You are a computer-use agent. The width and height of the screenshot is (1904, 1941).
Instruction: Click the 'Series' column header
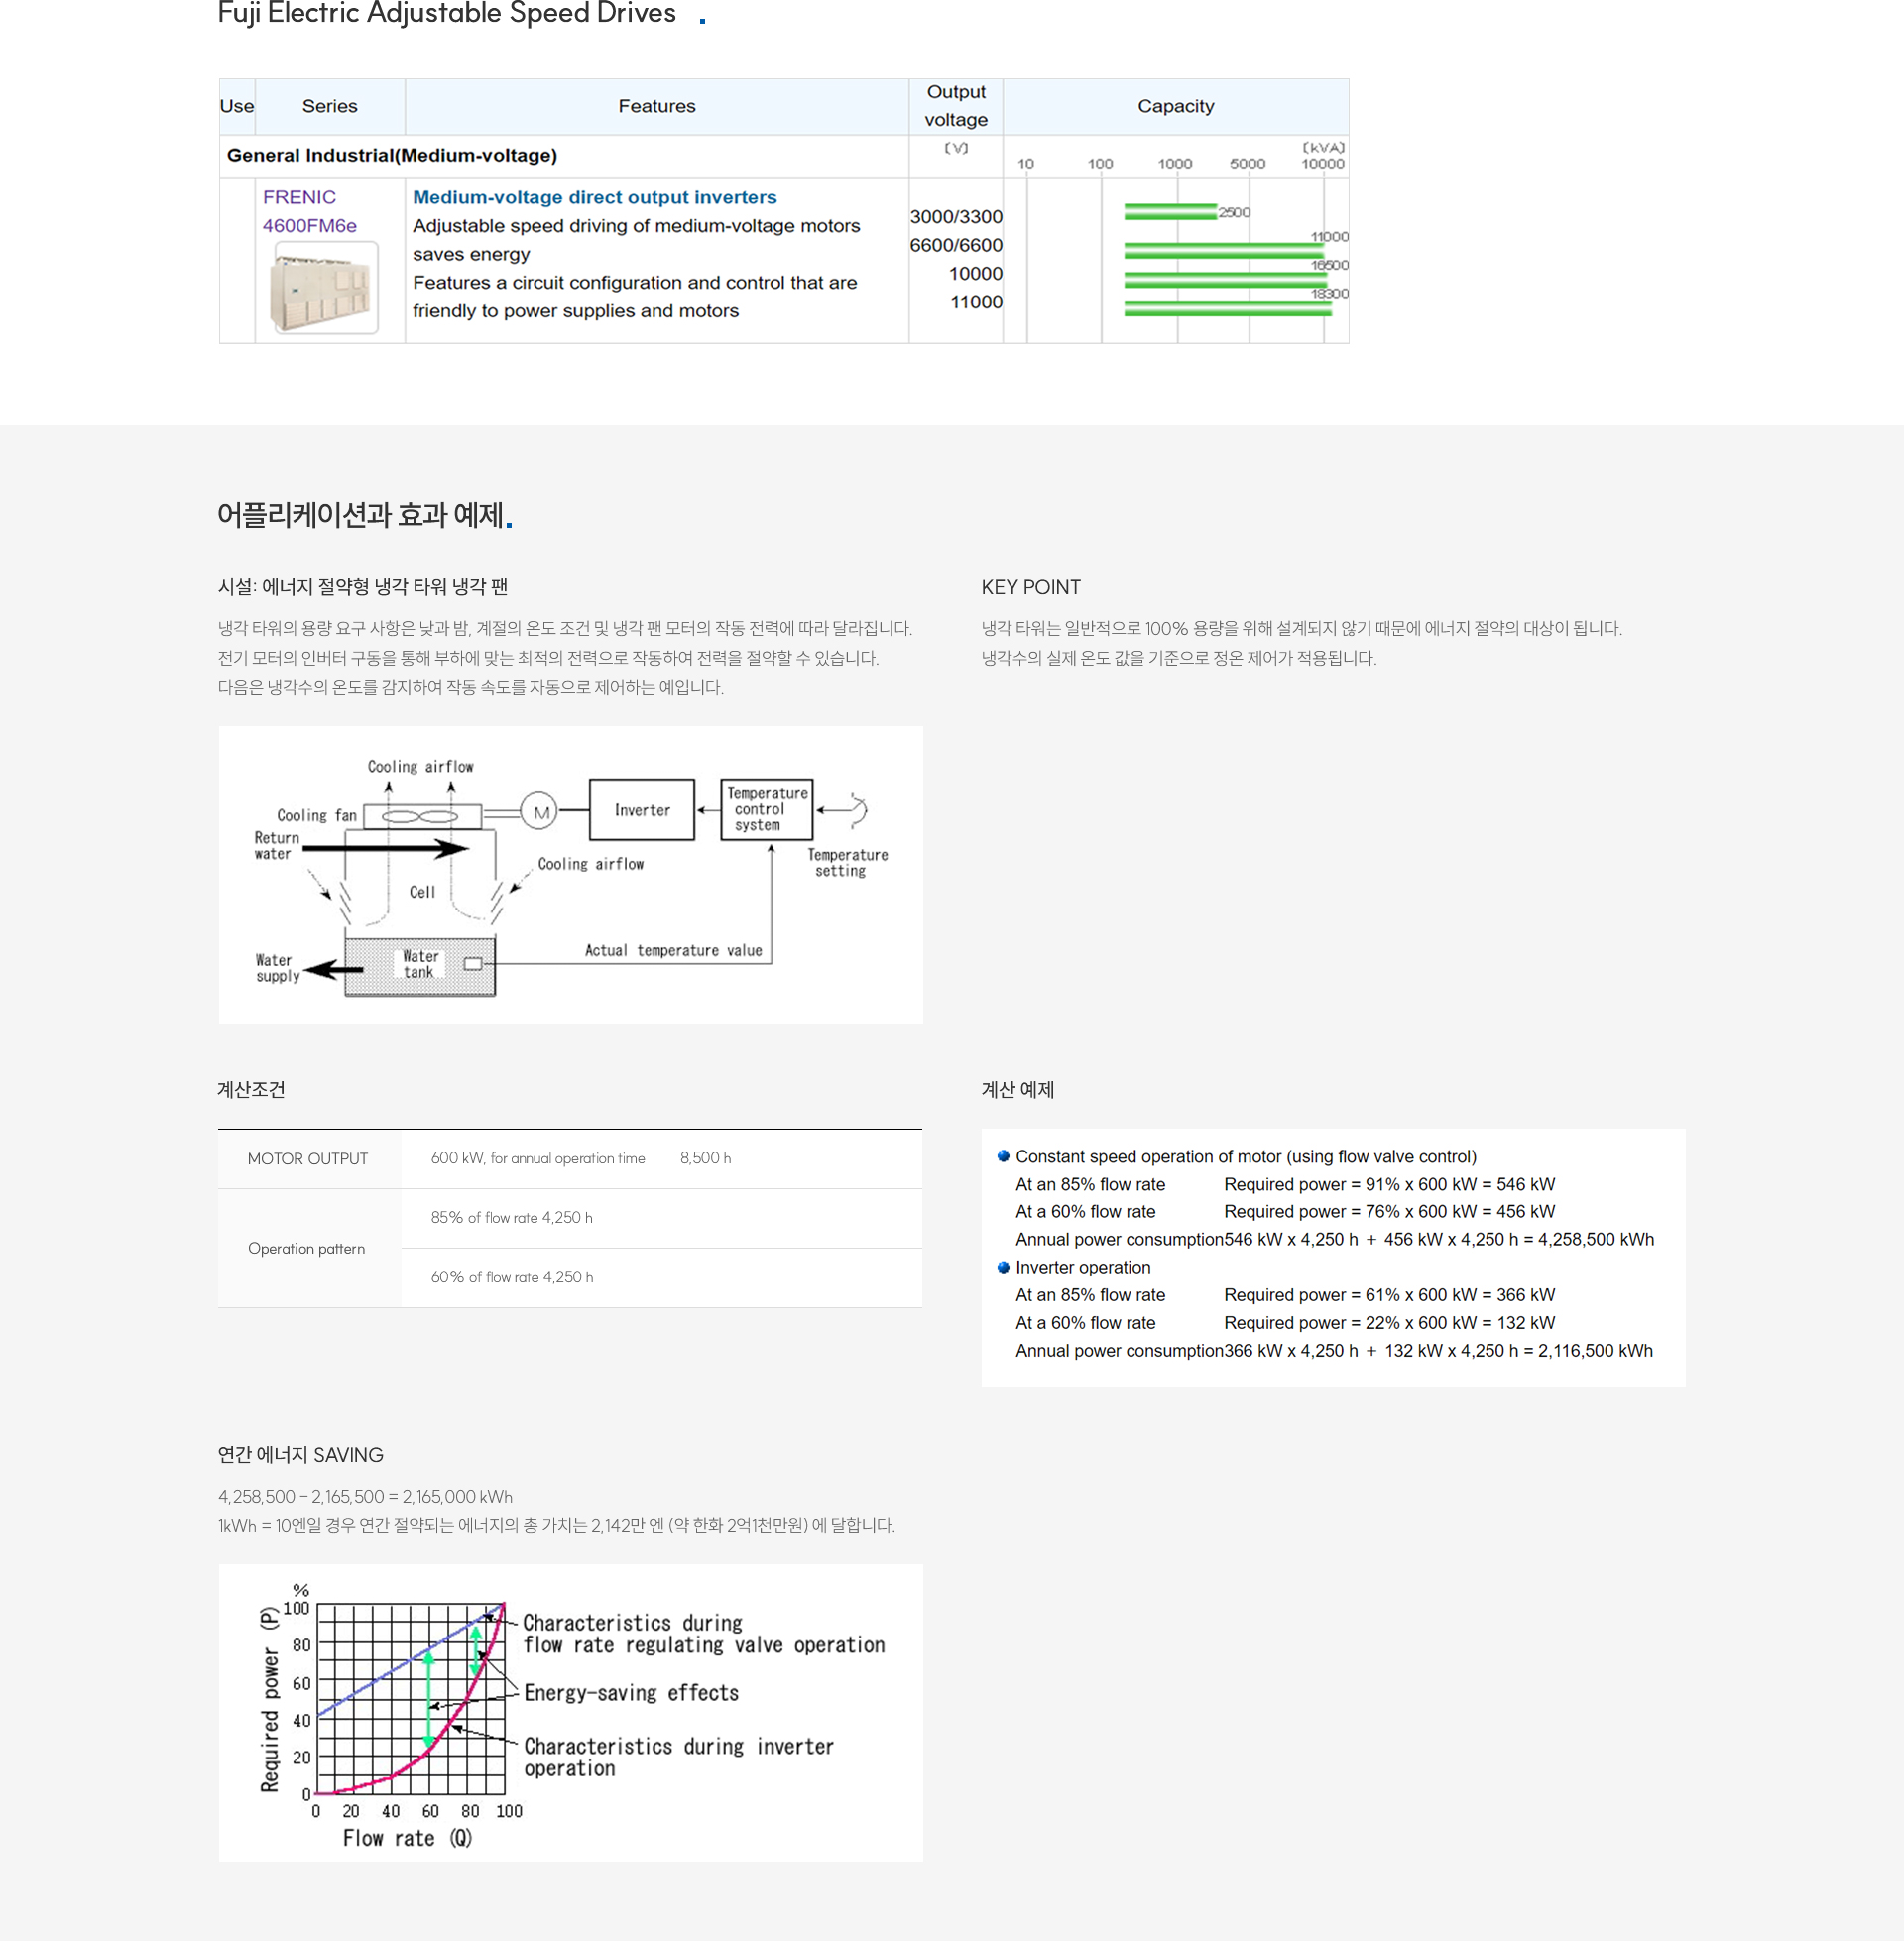[329, 106]
